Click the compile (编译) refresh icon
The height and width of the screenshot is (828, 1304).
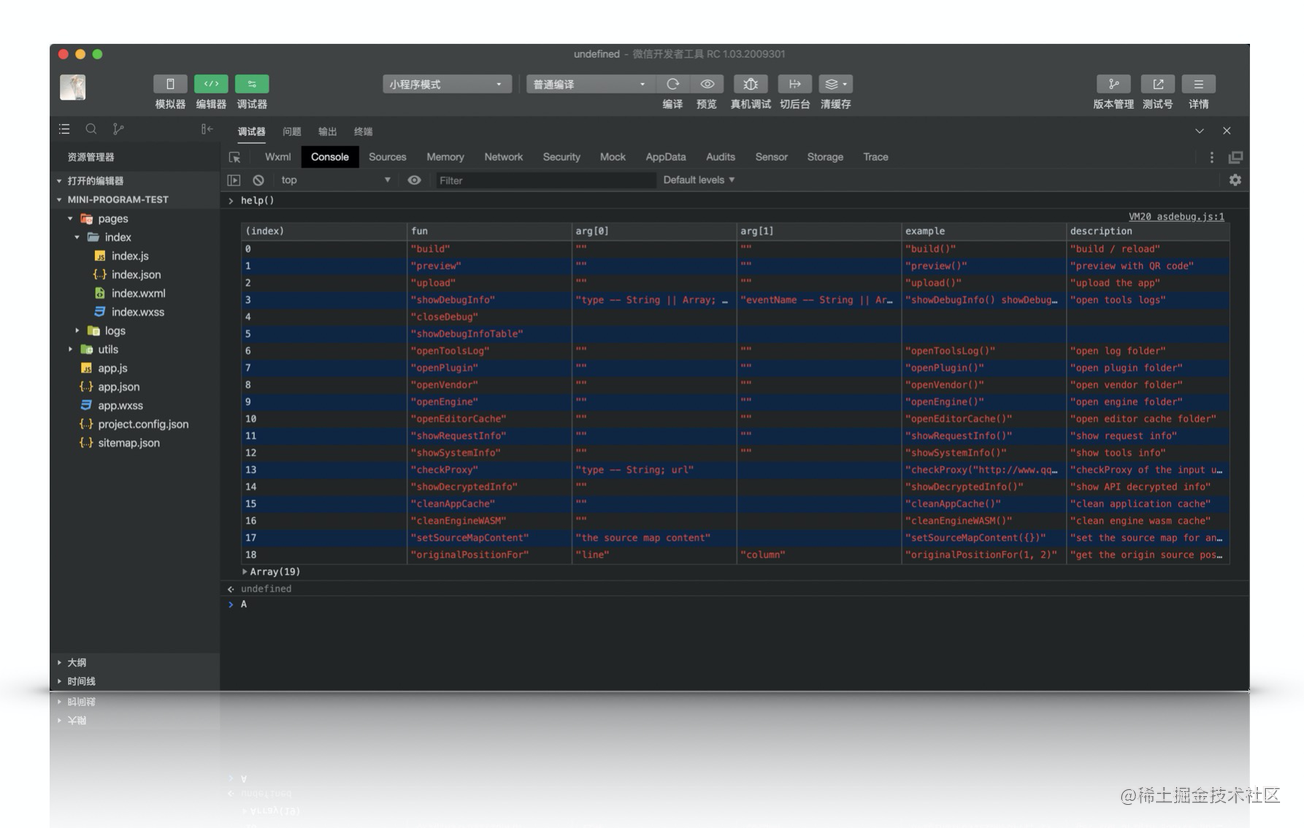pos(673,85)
